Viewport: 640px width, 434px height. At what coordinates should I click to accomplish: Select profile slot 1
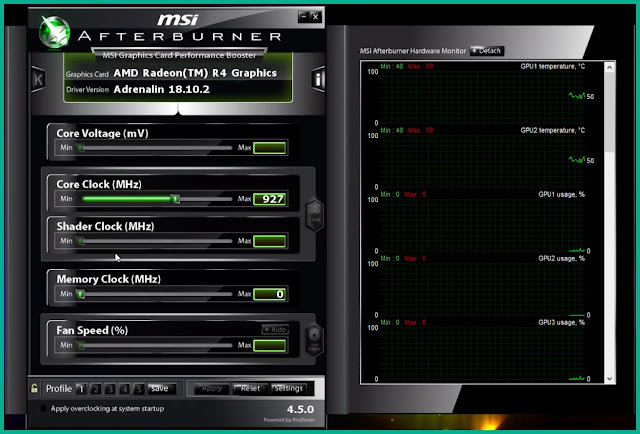pos(81,389)
